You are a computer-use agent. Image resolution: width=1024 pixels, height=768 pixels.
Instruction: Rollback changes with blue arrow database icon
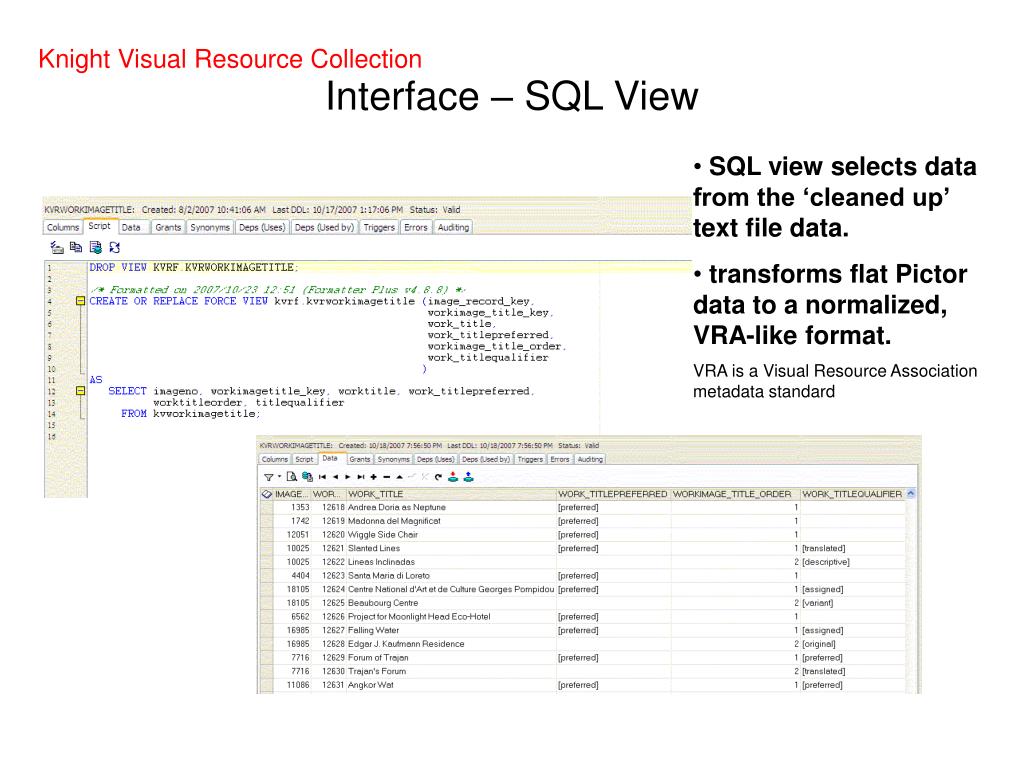point(469,477)
